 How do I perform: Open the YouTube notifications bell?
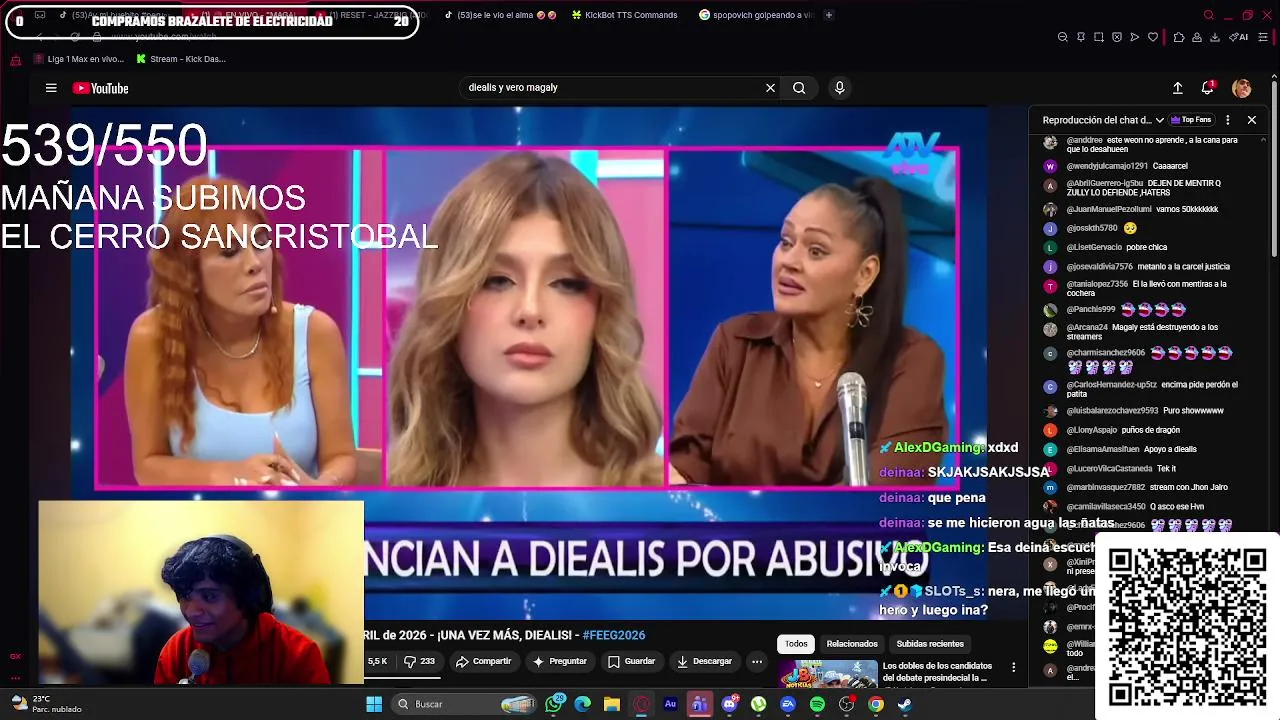(1208, 88)
